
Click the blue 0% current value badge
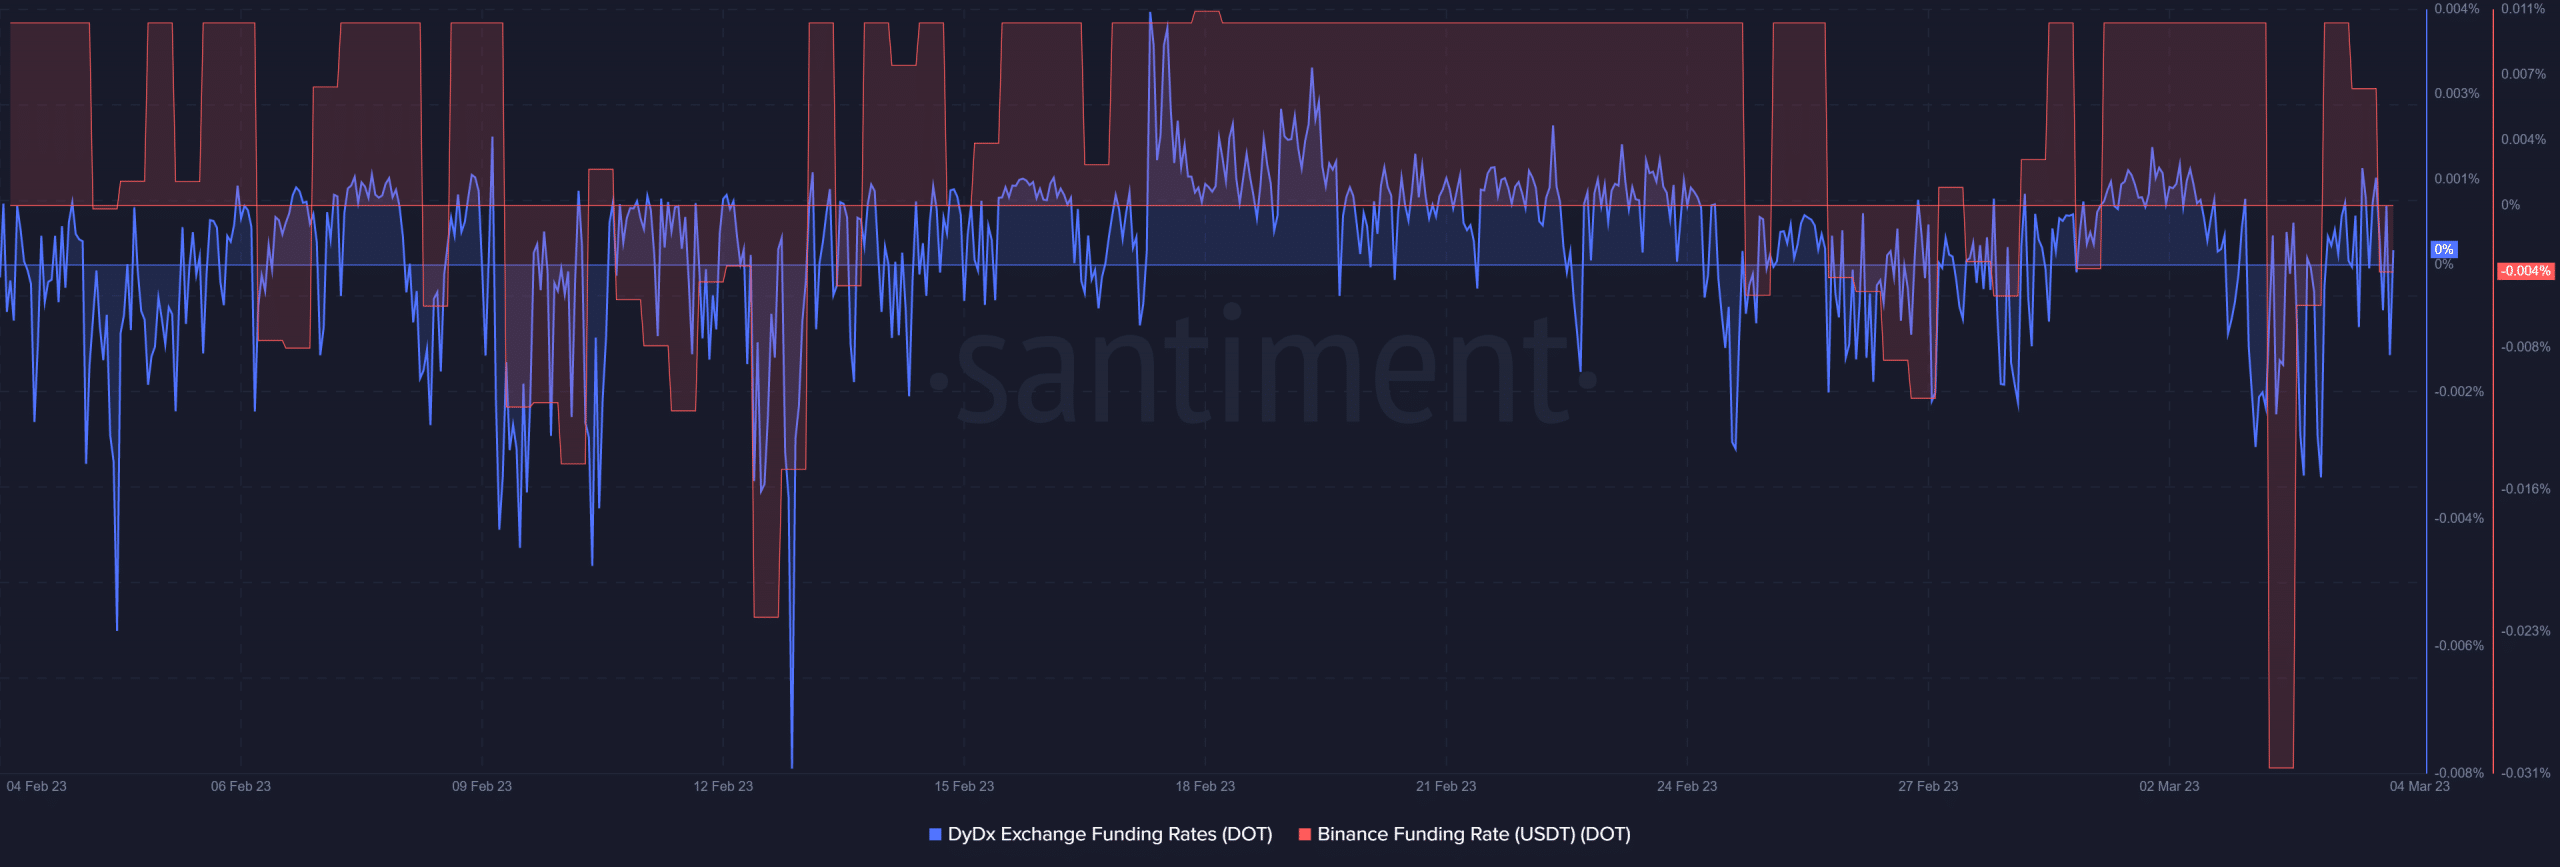(2443, 250)
